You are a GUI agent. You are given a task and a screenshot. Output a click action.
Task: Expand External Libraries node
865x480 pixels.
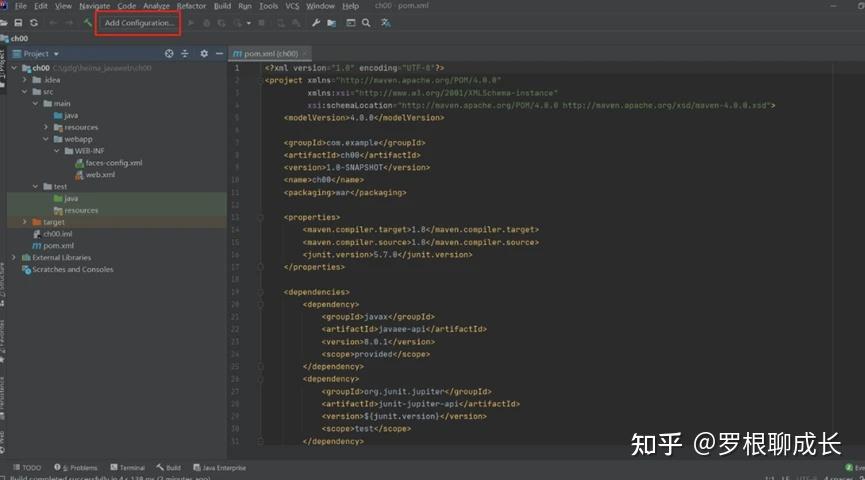tap(14, 257)
